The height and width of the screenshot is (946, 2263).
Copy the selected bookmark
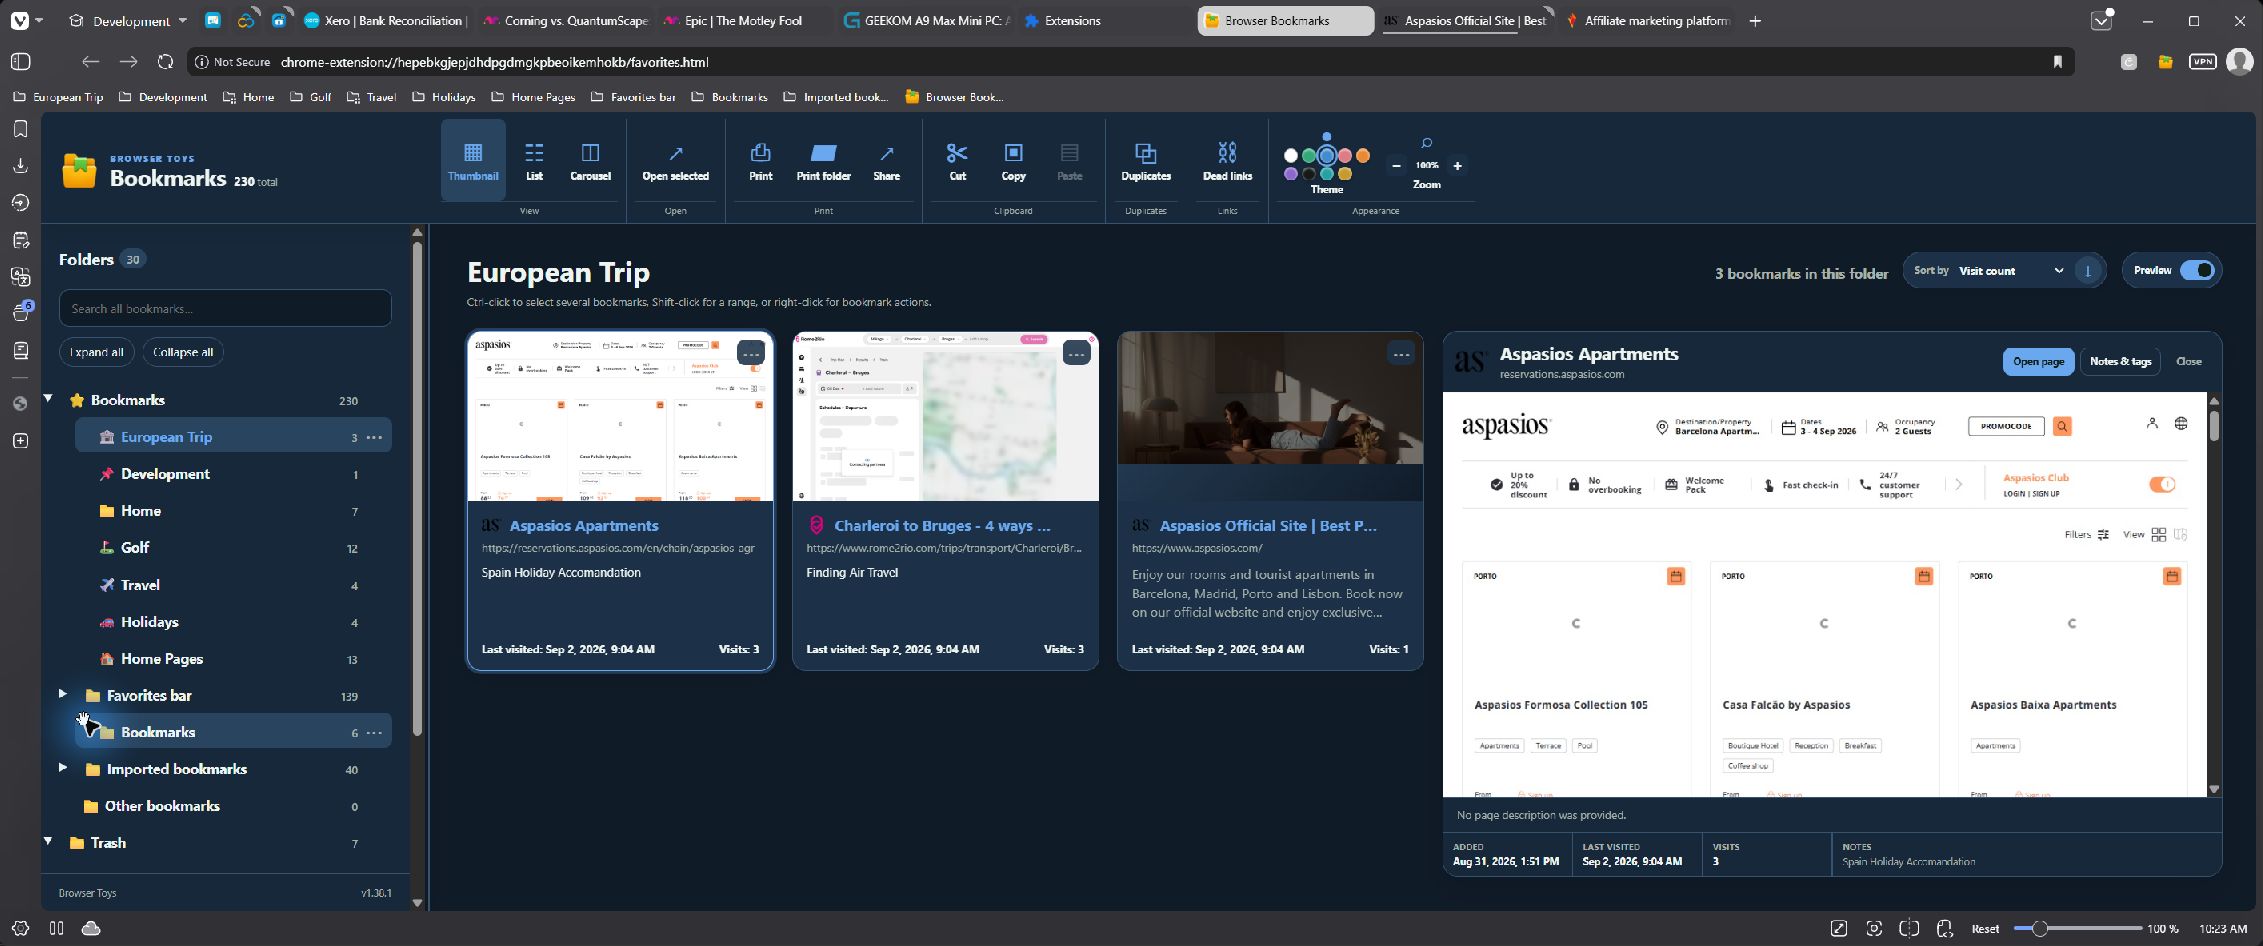pyautogui.click(x=1013, y=161)
